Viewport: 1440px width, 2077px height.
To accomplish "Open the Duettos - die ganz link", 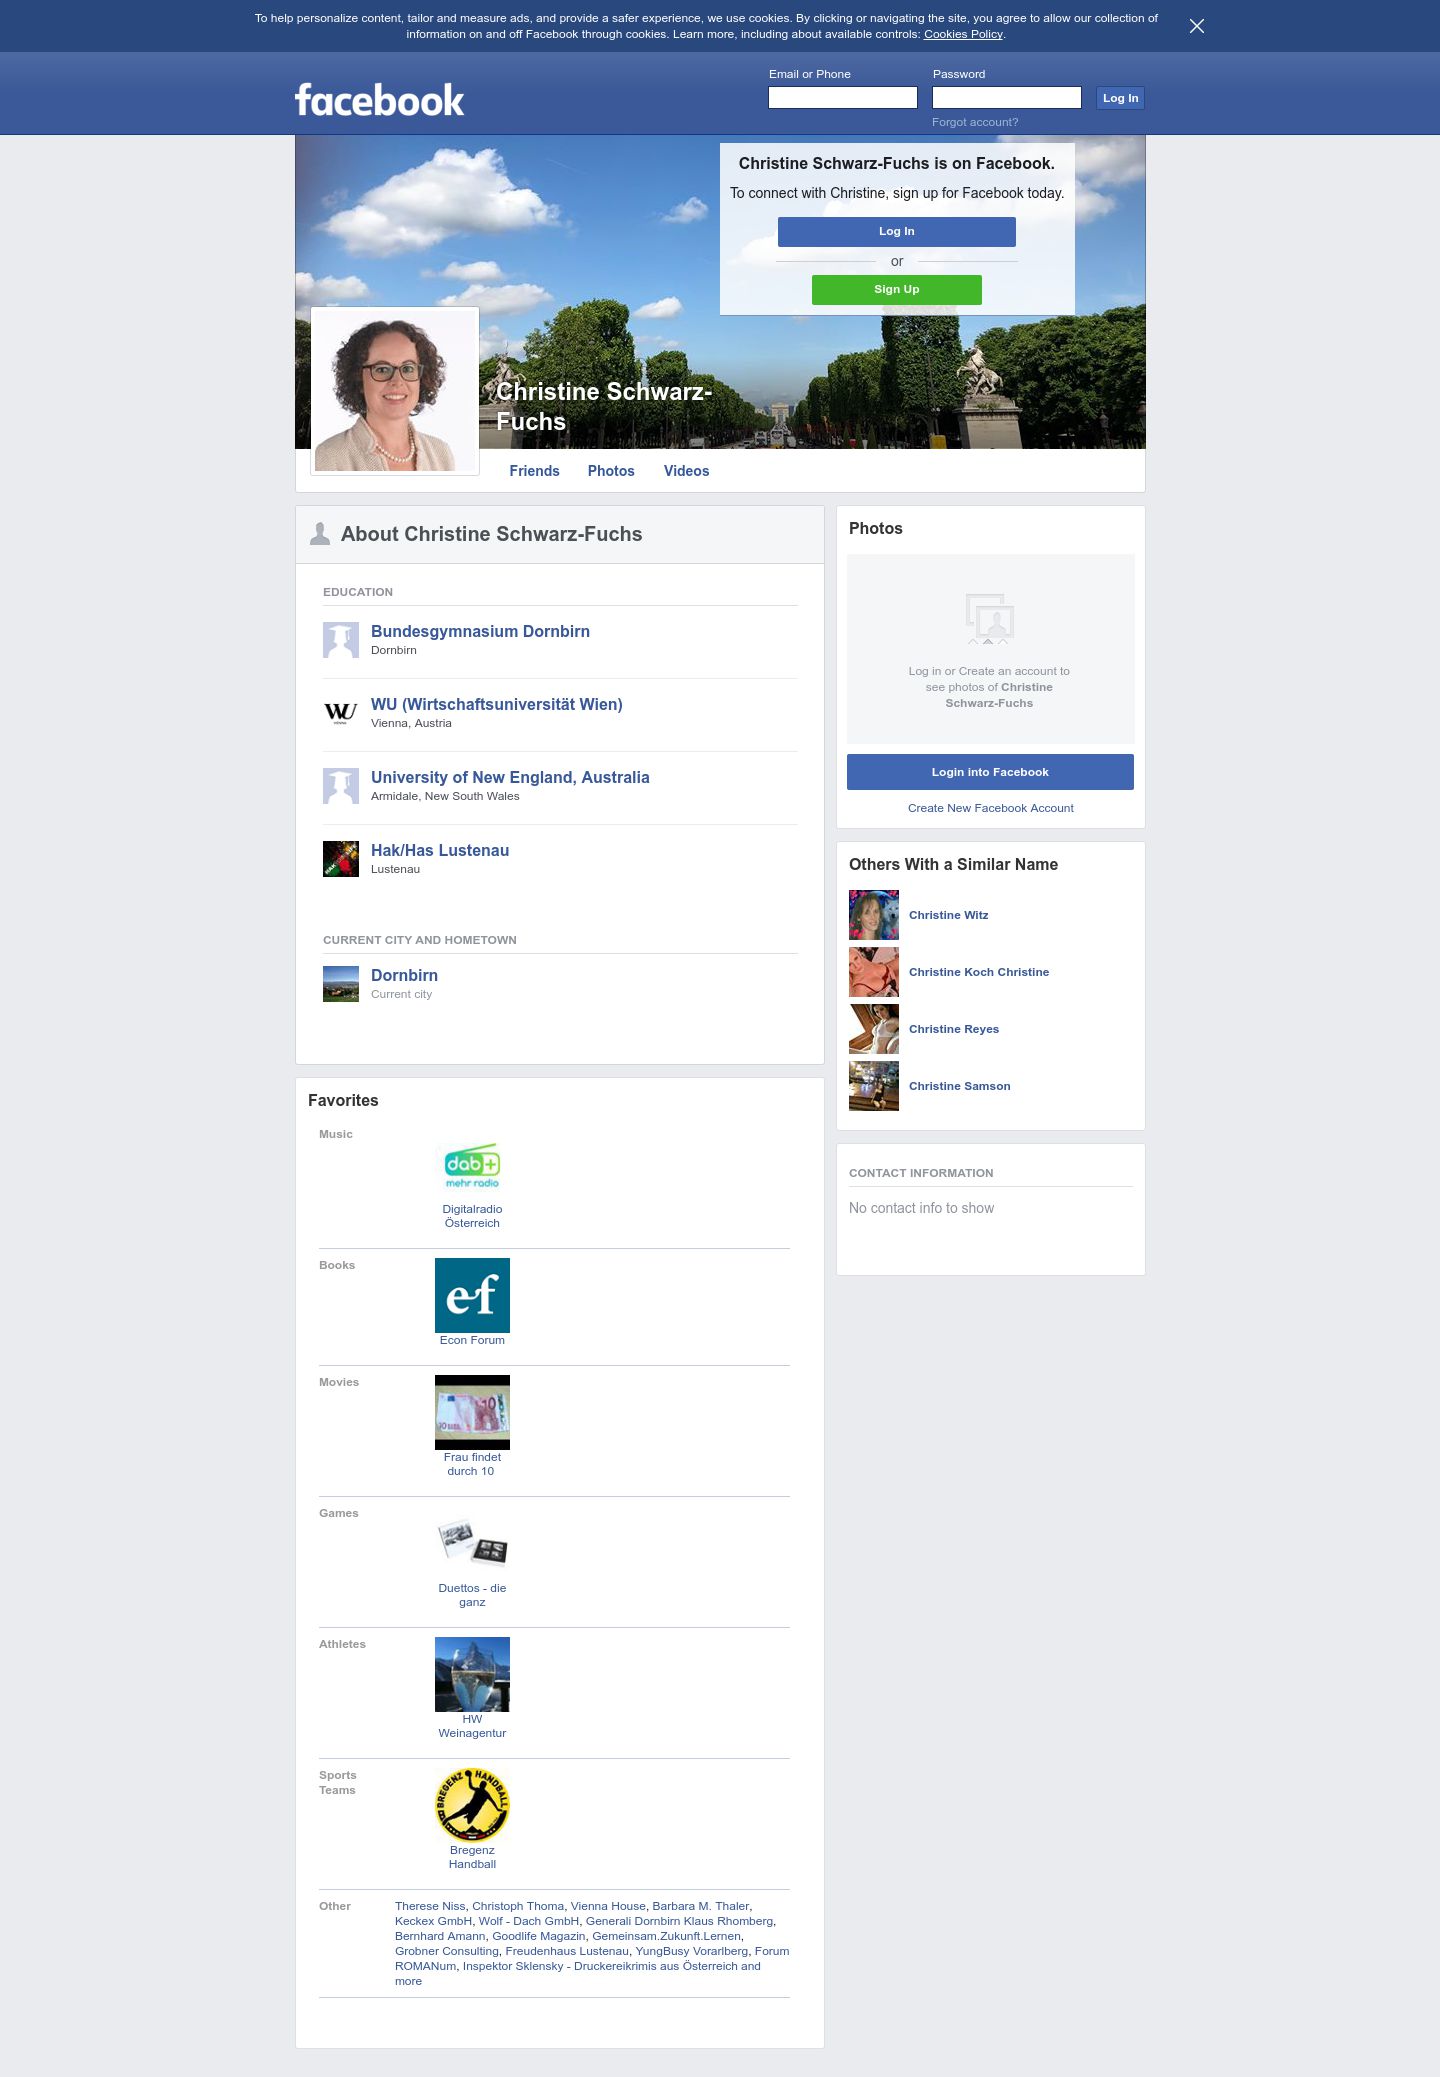I will (472, 1595).
